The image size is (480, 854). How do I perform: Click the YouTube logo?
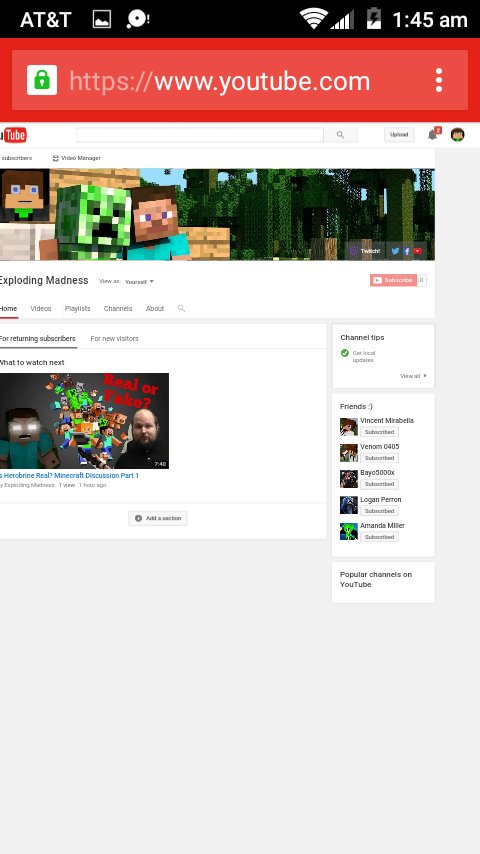[x=13, y=135]
